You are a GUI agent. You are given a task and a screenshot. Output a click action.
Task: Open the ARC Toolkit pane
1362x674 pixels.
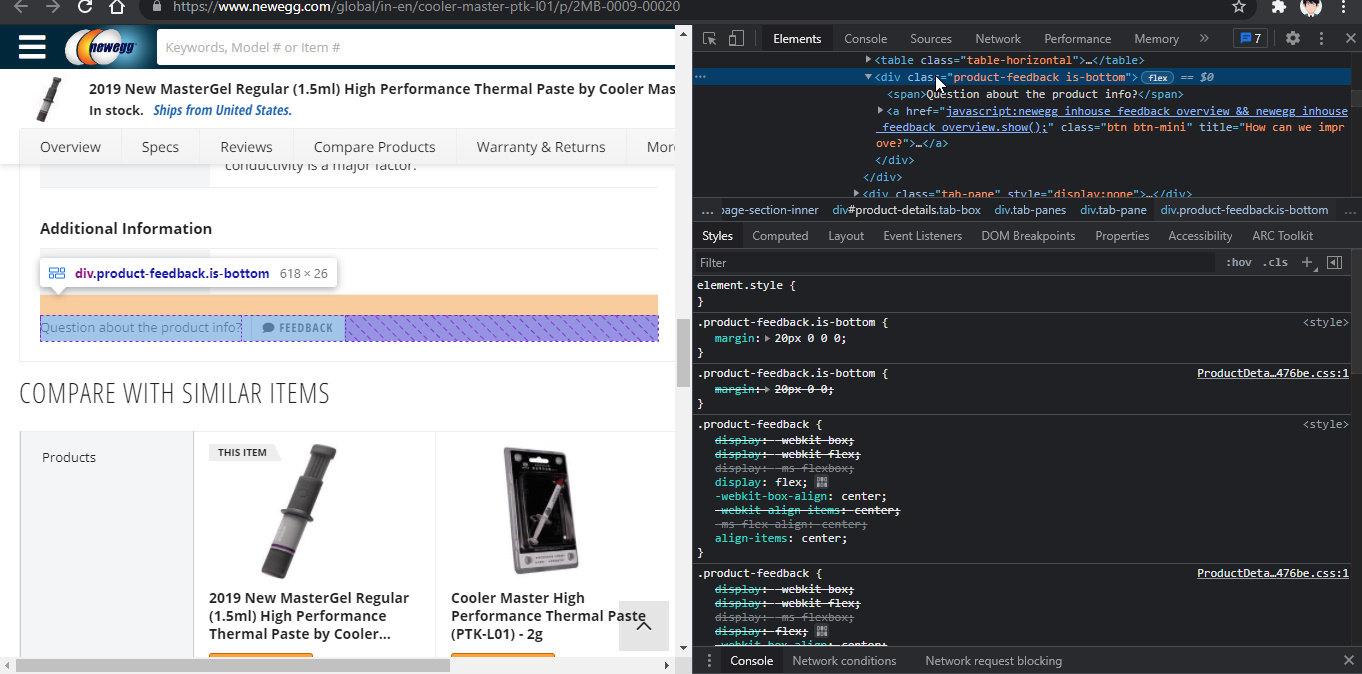(x=1282, y=236)
